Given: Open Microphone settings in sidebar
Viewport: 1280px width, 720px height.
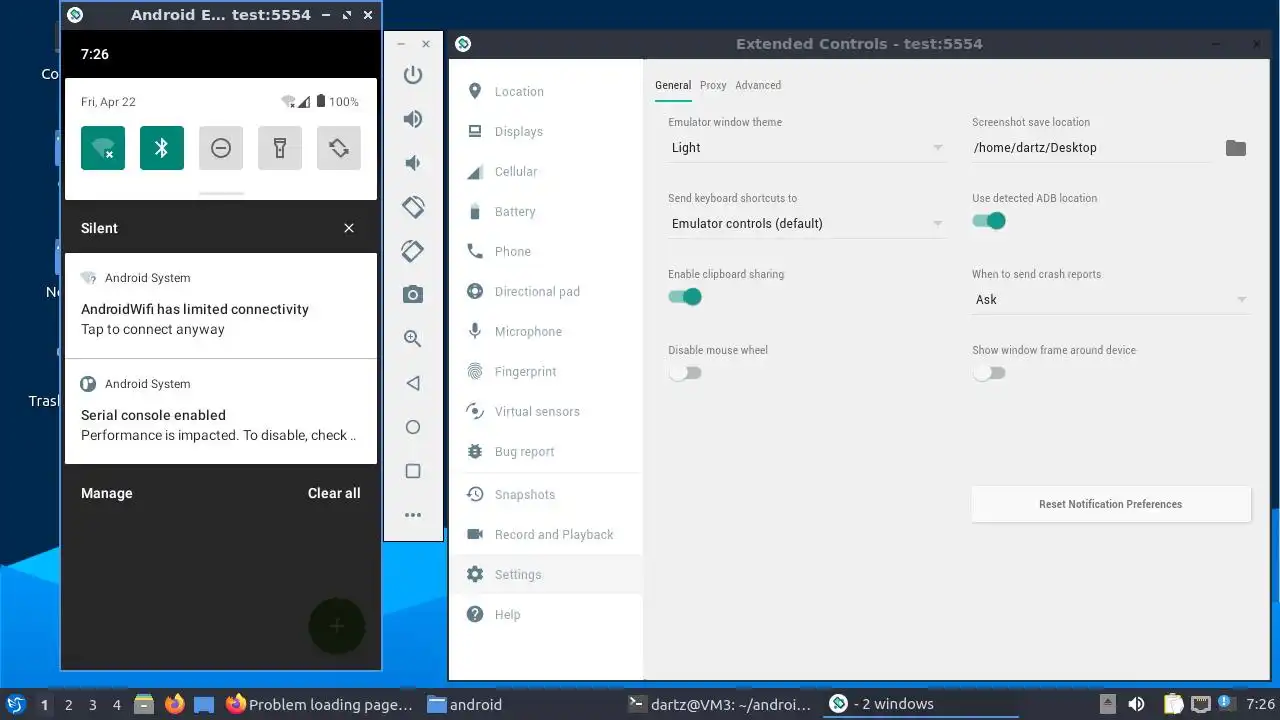Looking at the screenshot, I should [546, 332].
